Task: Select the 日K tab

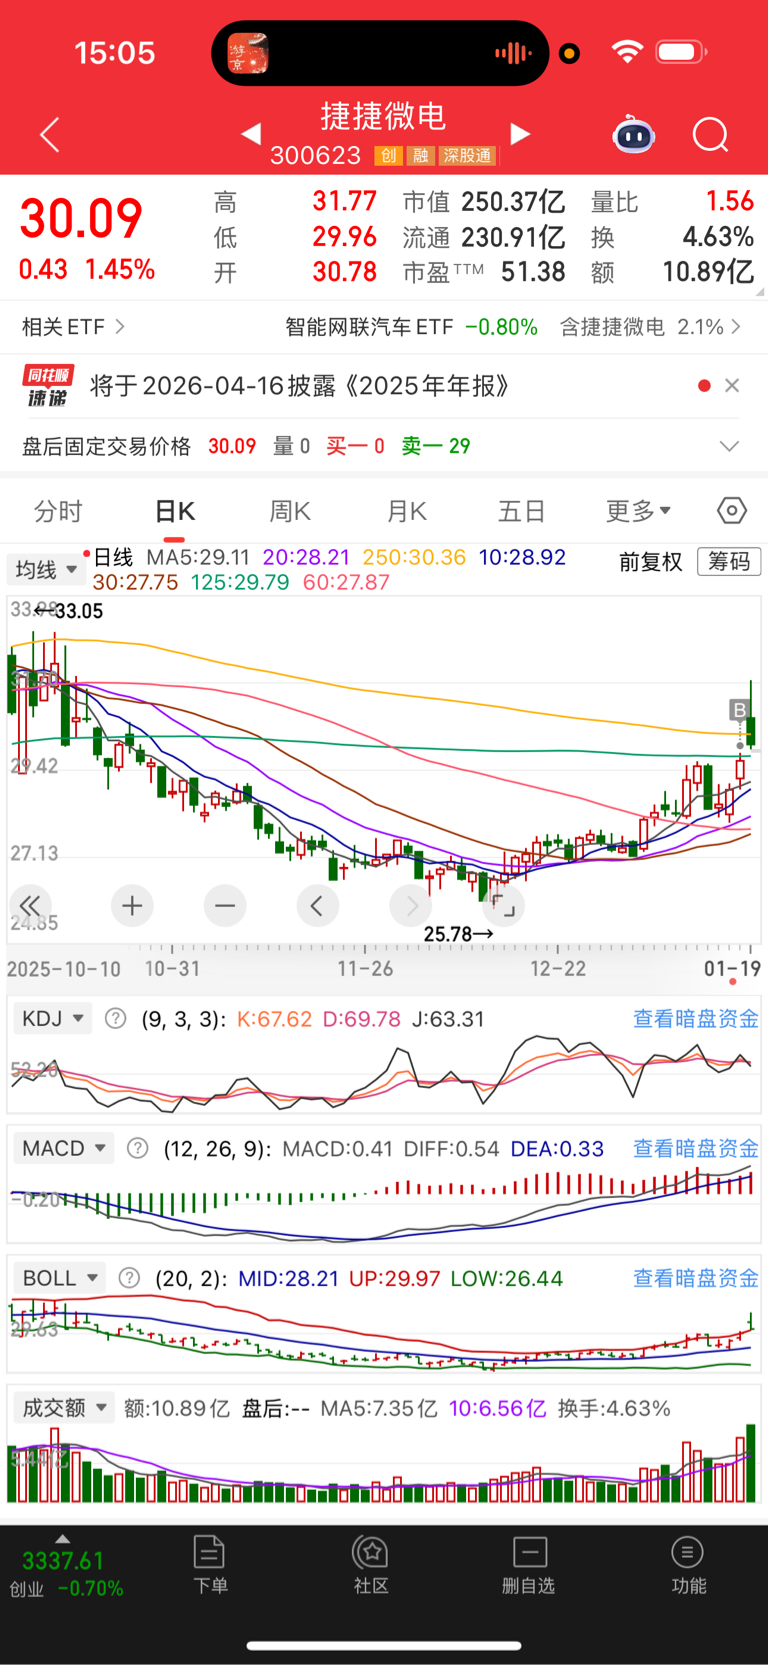Action: click(174, 512)
